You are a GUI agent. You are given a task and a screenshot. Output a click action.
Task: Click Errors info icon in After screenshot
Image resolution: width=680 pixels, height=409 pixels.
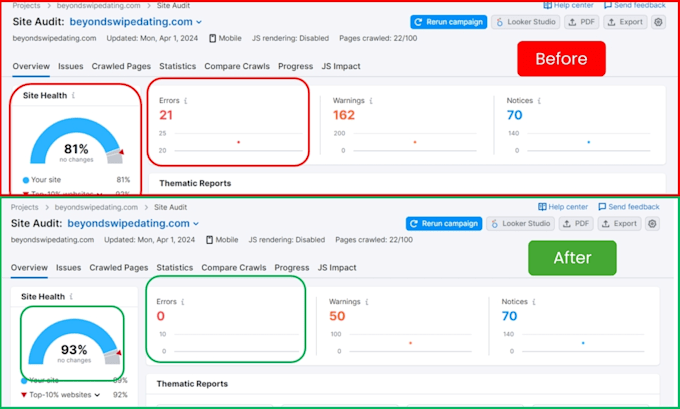183,302
